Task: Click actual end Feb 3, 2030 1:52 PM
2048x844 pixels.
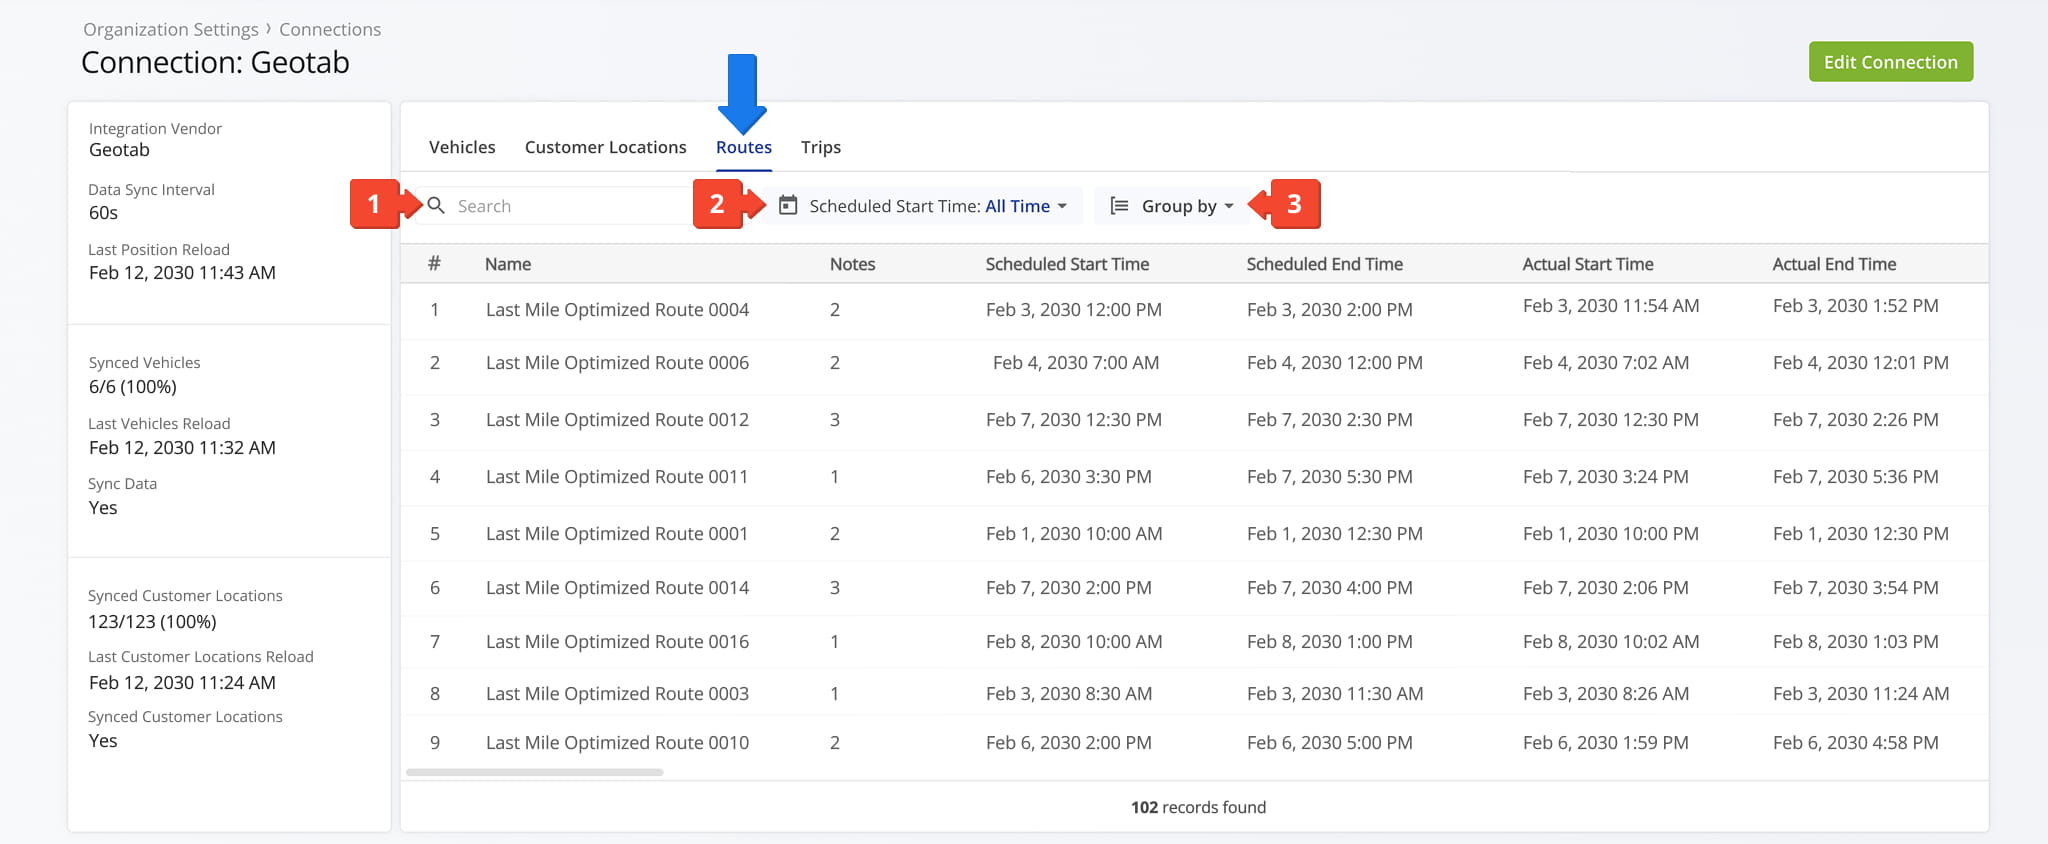Action: click(x=1856, y=306)
